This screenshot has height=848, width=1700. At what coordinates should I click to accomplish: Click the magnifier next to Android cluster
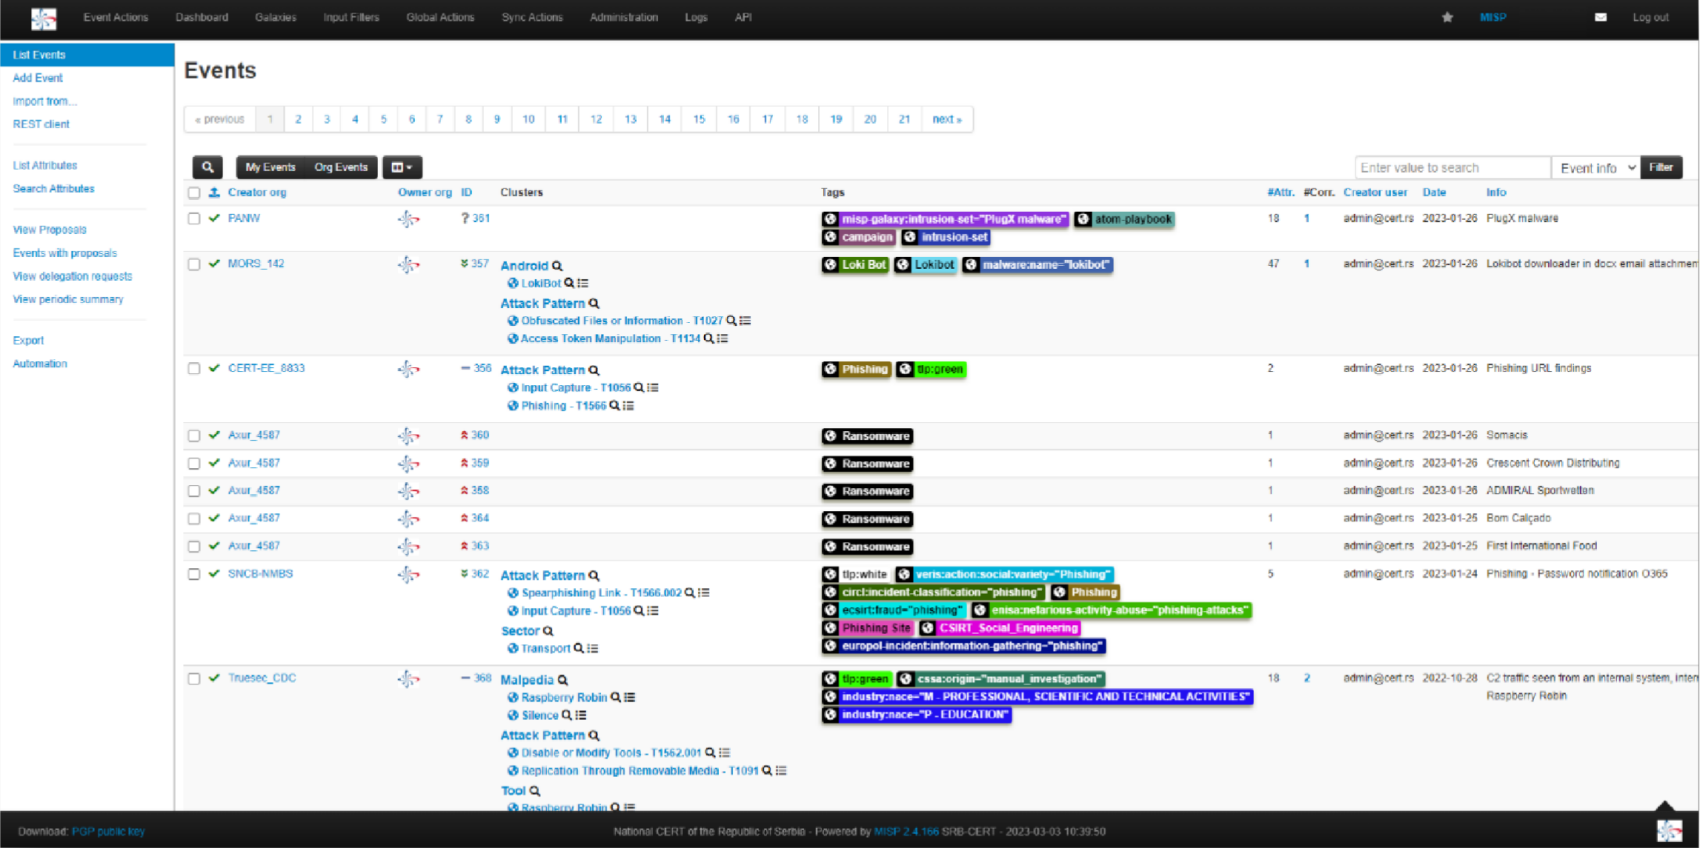pos(557,266)
